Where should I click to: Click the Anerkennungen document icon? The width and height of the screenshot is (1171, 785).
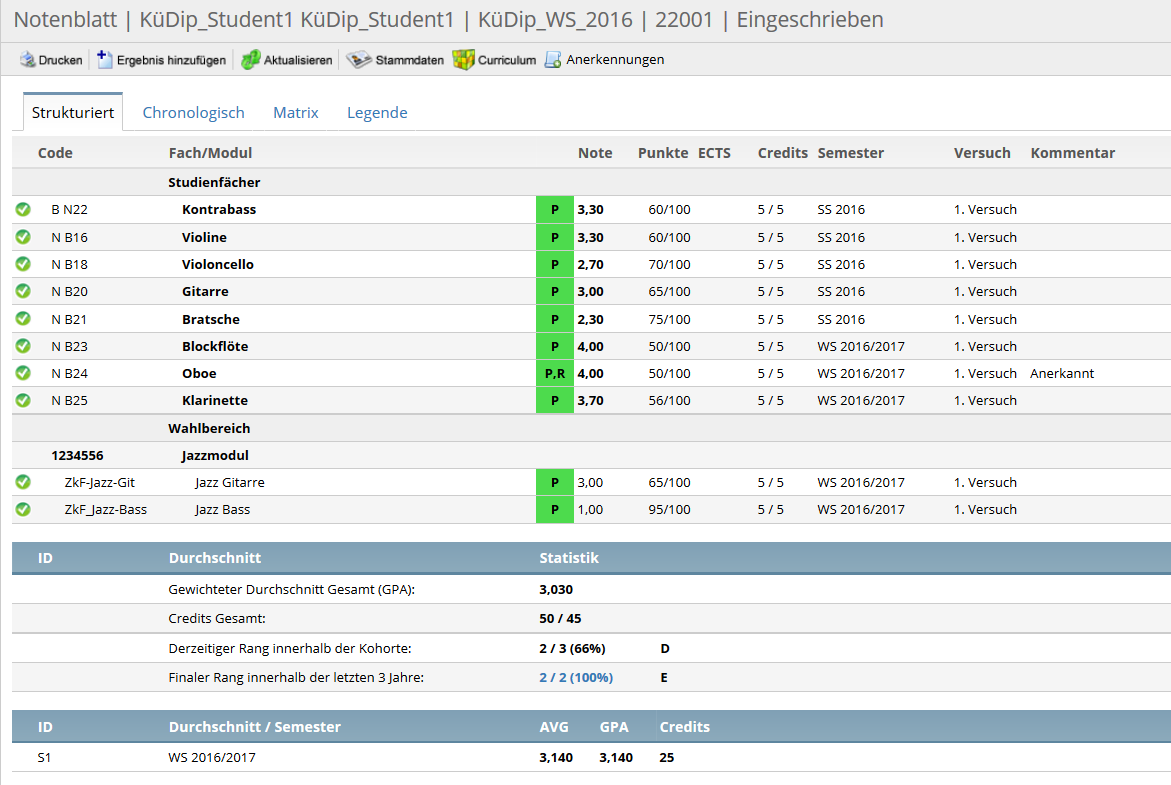point(553,60)
